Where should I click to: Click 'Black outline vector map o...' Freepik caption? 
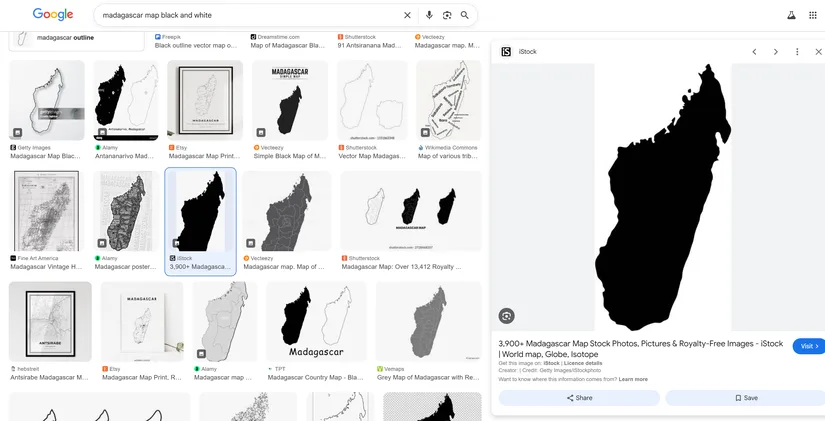pos(196,46)
